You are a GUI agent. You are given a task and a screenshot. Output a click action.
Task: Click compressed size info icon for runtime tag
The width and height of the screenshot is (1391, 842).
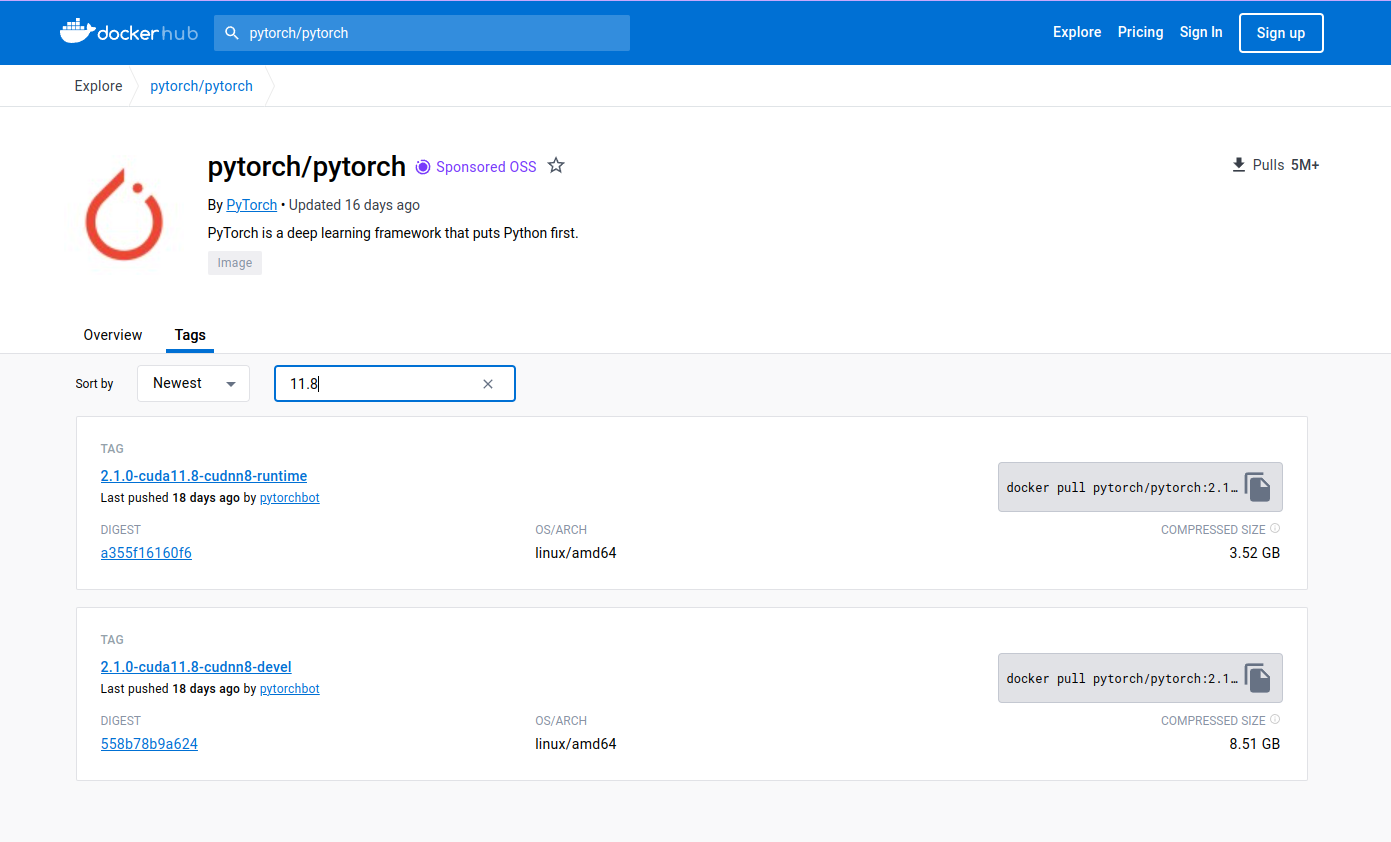pos(1275,529)
